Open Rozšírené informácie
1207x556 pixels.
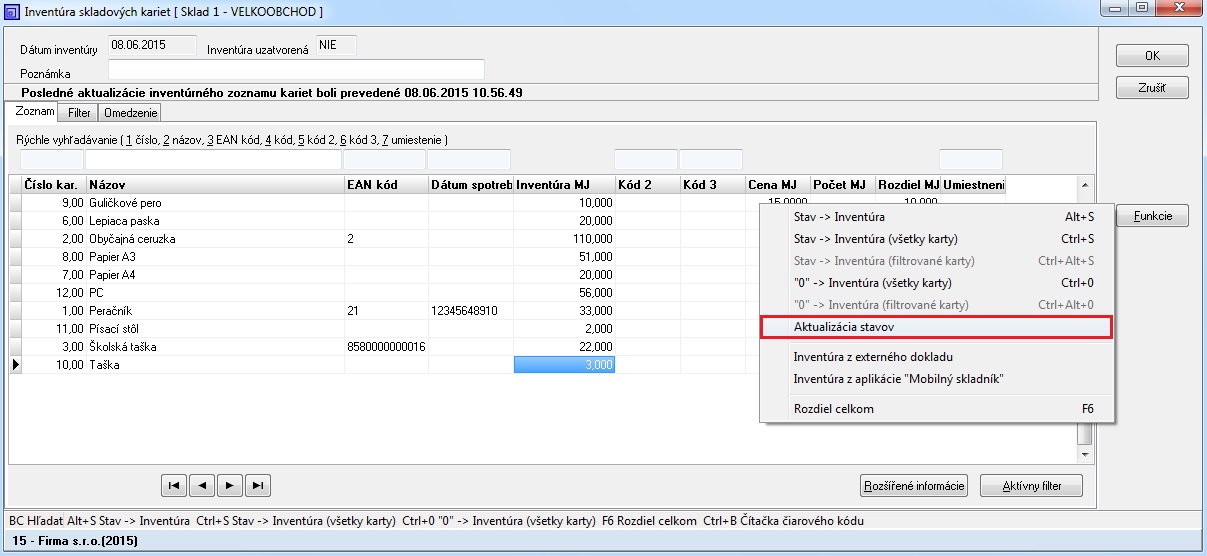pyautogui.click(x=914, y=486)
